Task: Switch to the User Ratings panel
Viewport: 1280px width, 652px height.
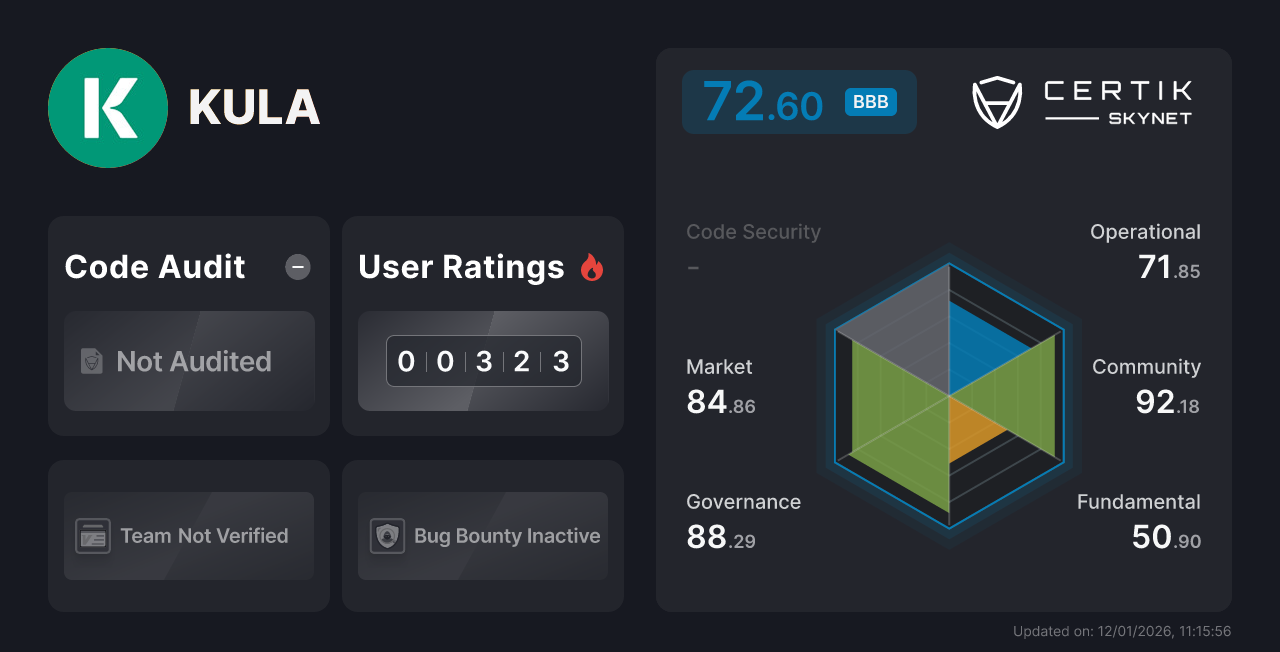Action: [x=482, y=325]
